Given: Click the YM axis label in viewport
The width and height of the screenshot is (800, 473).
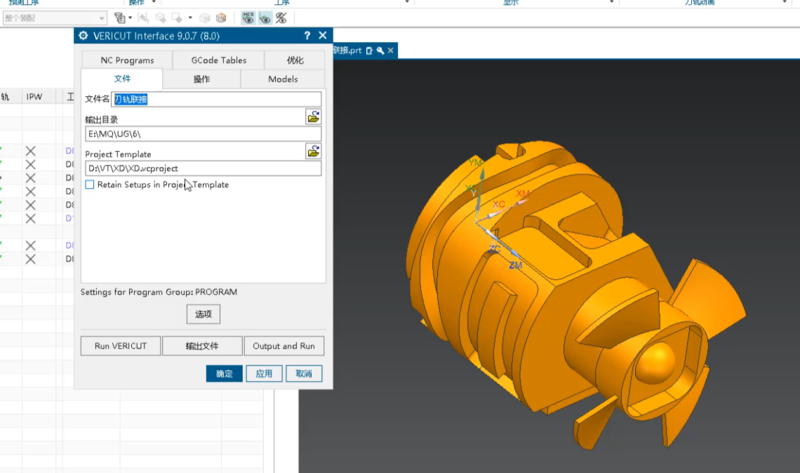Looking at the screenshot, I should click(x=475, y=162).
